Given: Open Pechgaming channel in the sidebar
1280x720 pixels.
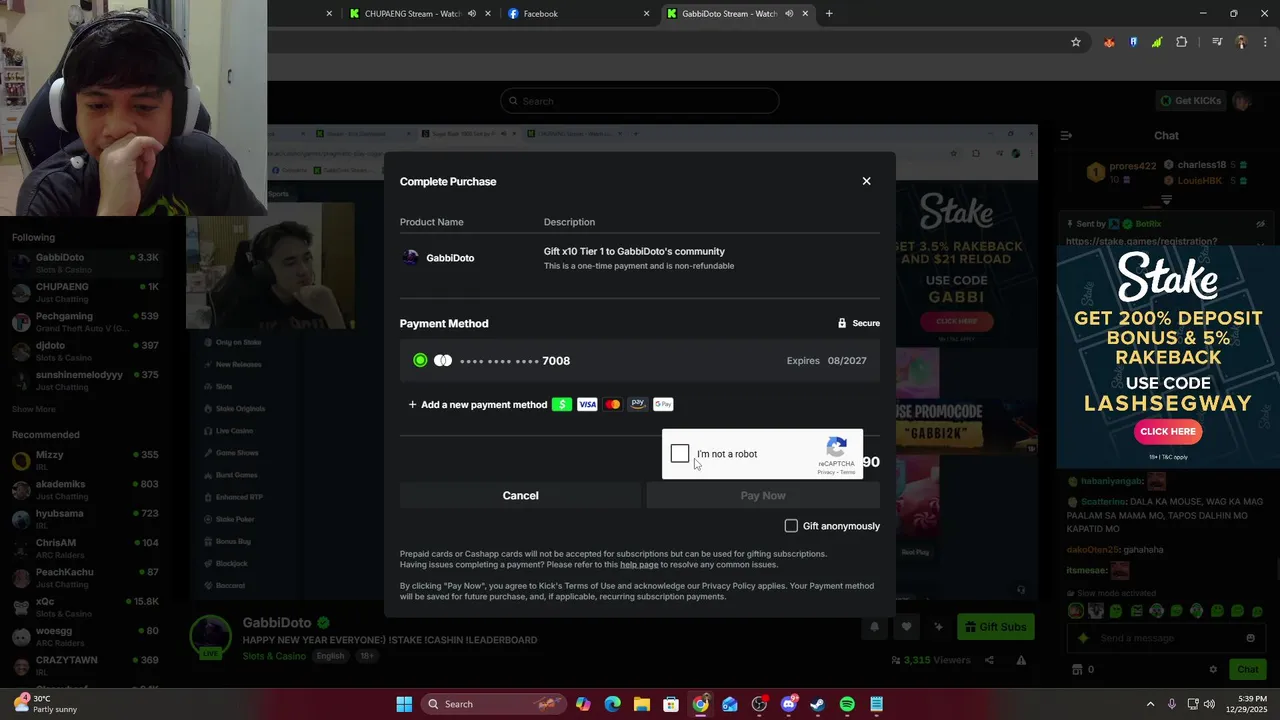Looking at the screenshot, I should click(x=90, y=322).
